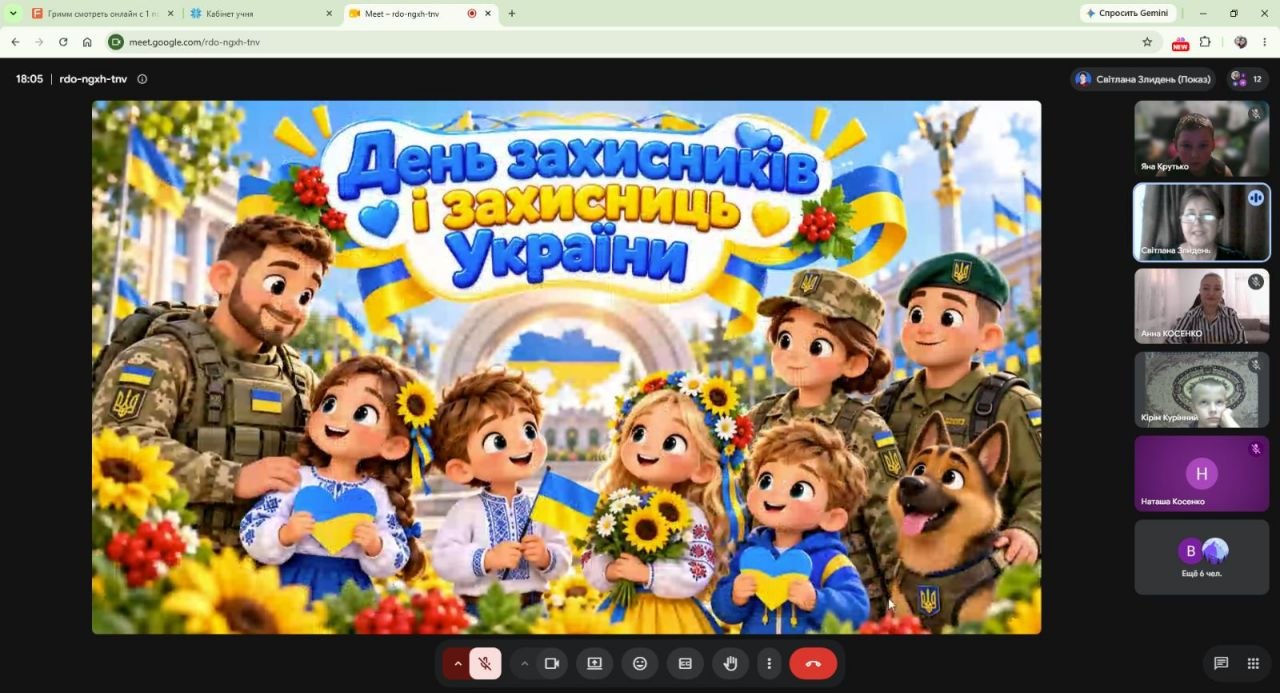Expand the tab search dropdown

click(x=13, y=14)
